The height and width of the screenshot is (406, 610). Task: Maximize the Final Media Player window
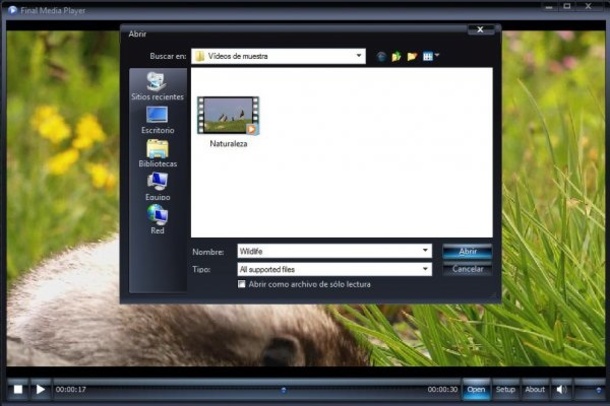(x=567, y=7)
